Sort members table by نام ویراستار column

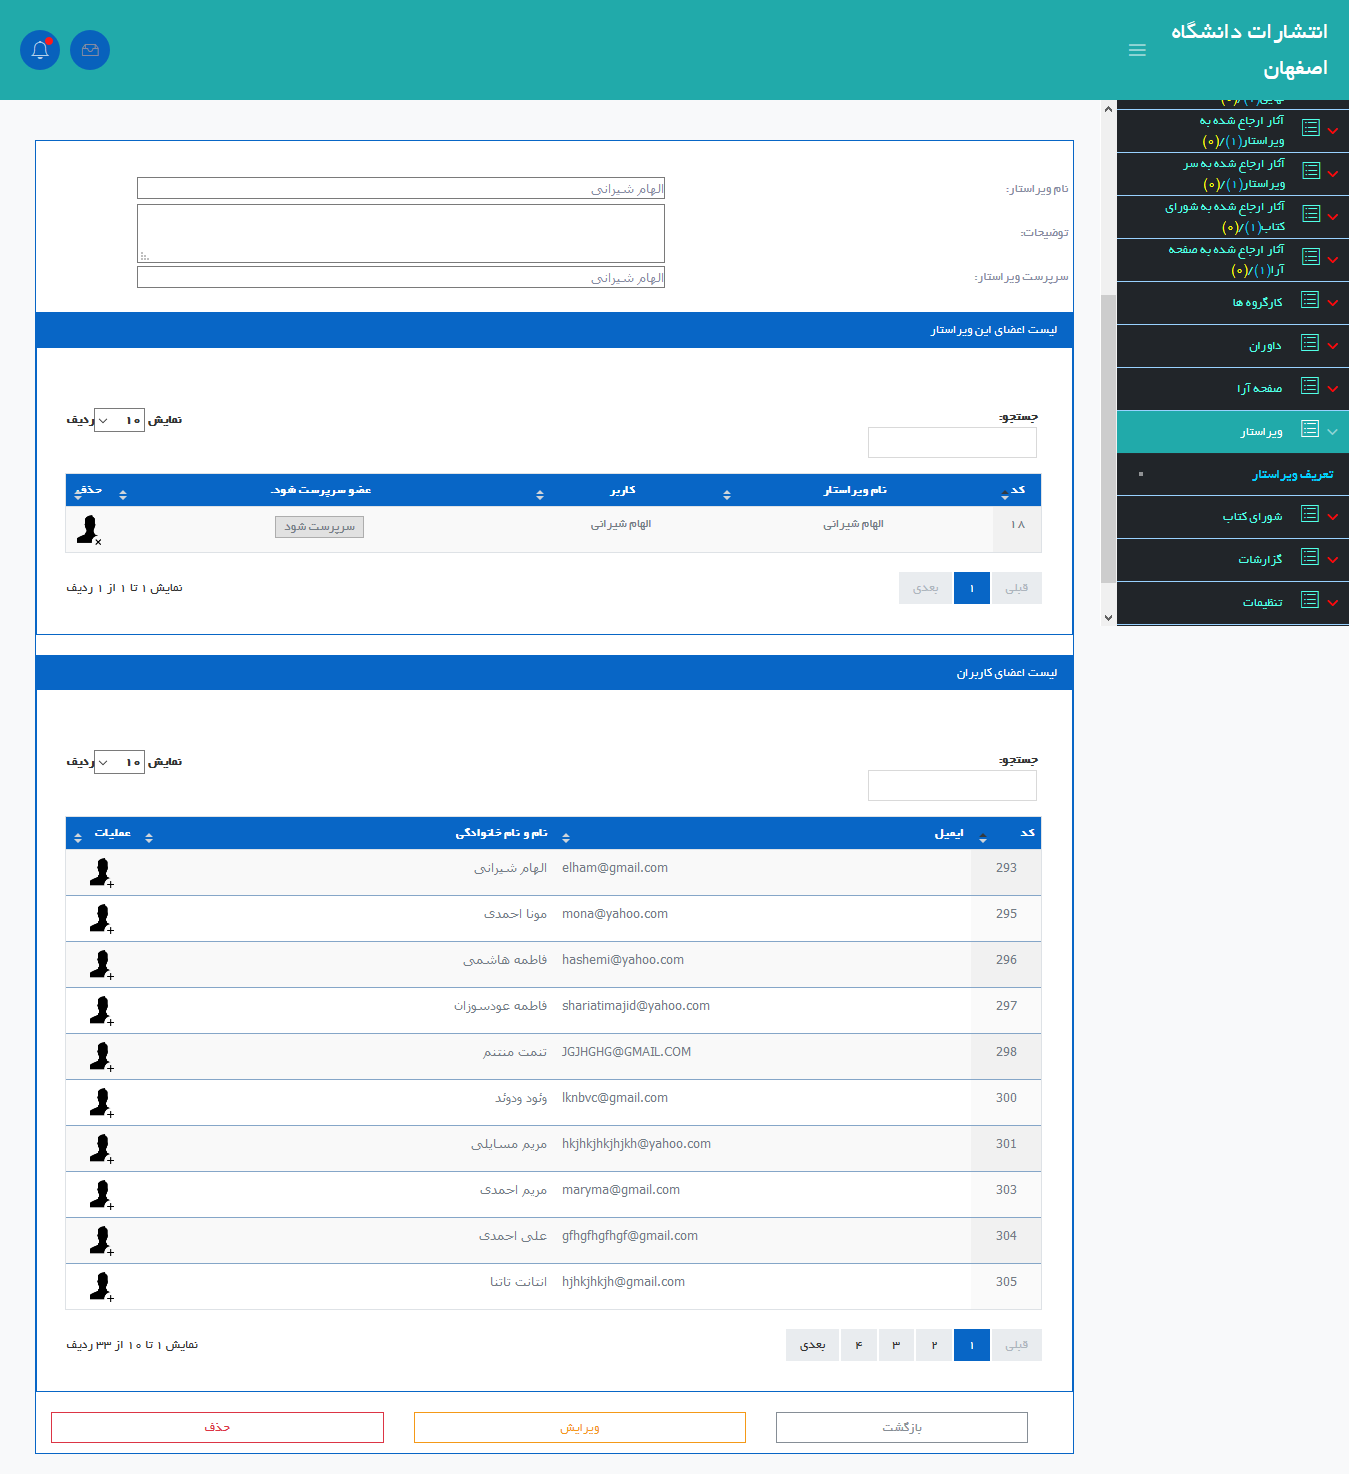(x=855, y=490)
